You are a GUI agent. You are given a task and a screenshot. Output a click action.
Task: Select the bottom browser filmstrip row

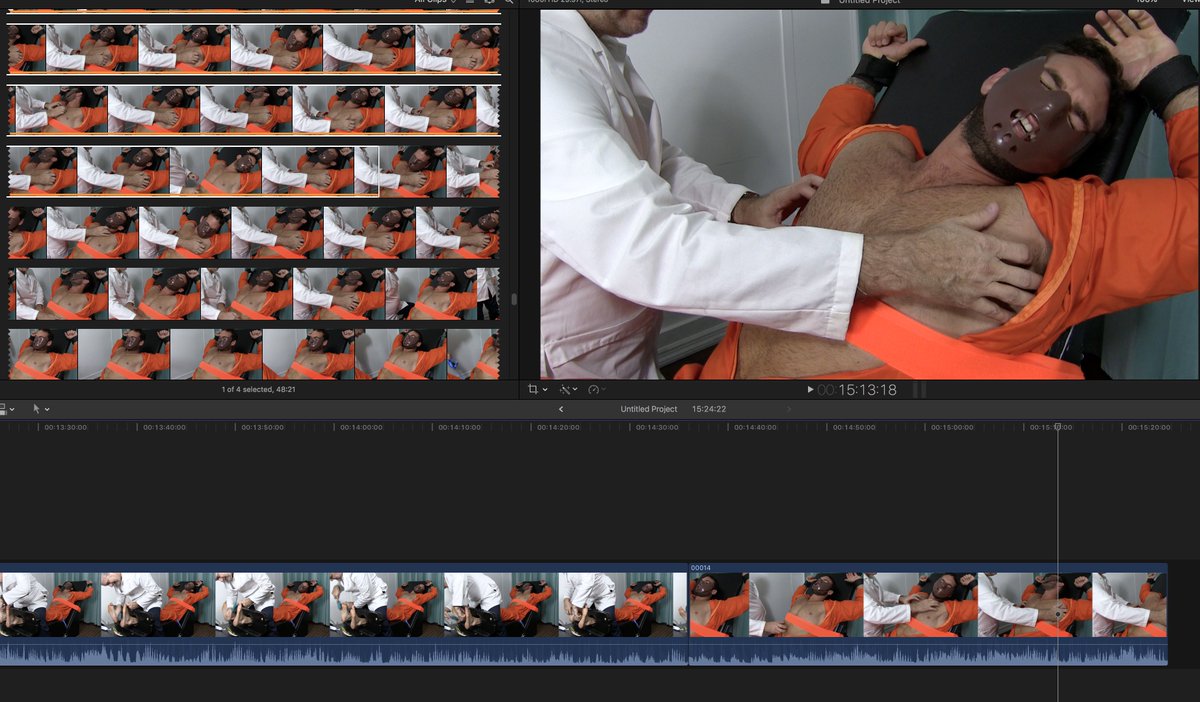pyautogui.click(x=253, y=353)
